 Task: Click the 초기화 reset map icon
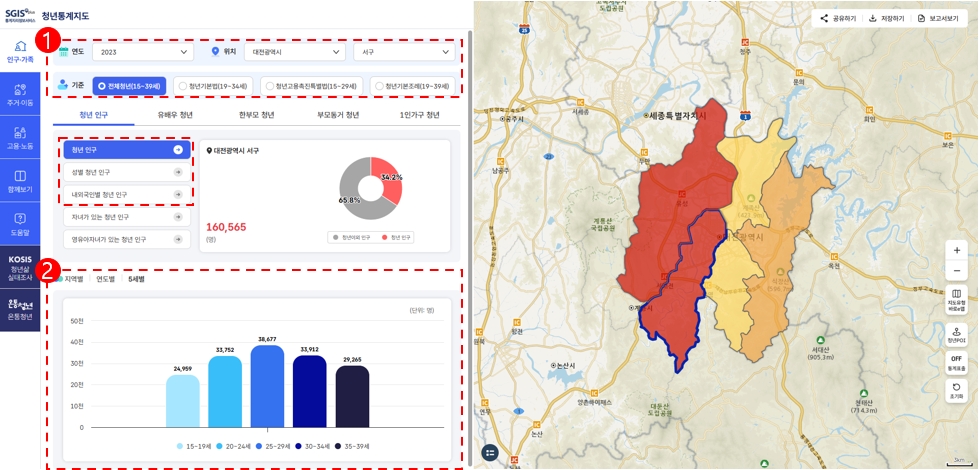point(956,390)
